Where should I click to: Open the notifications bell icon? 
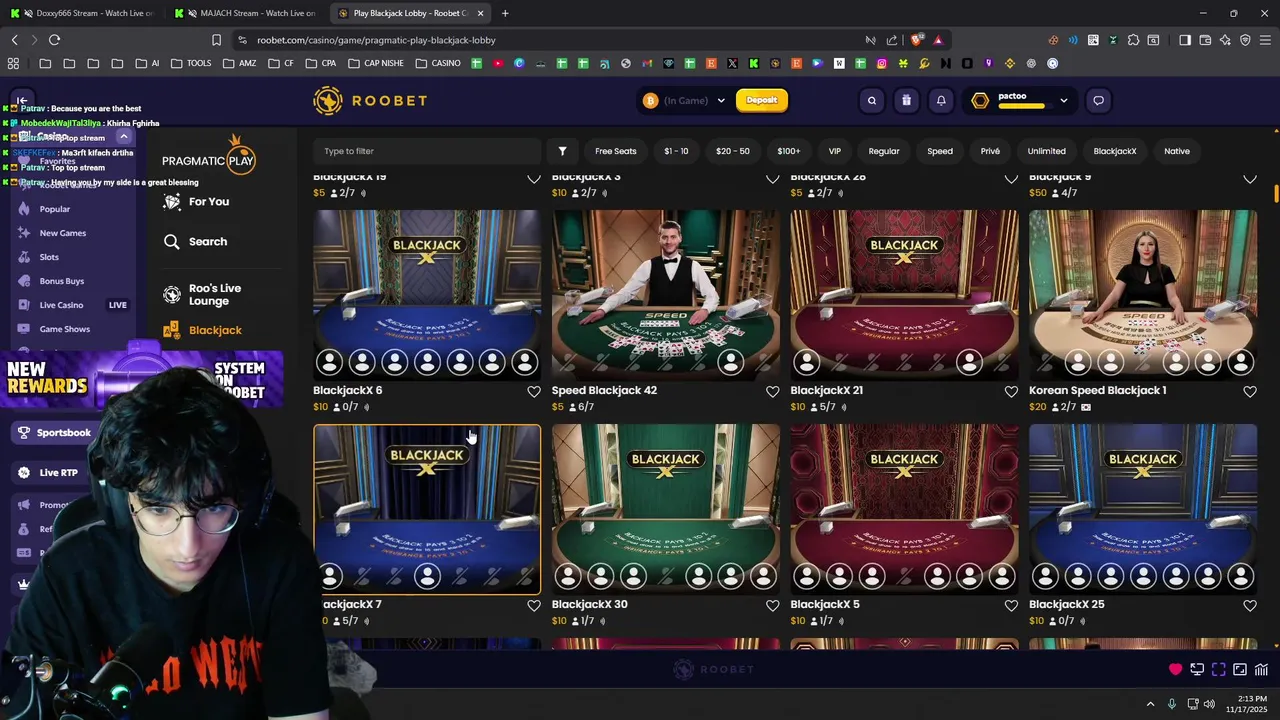(941, 100)
